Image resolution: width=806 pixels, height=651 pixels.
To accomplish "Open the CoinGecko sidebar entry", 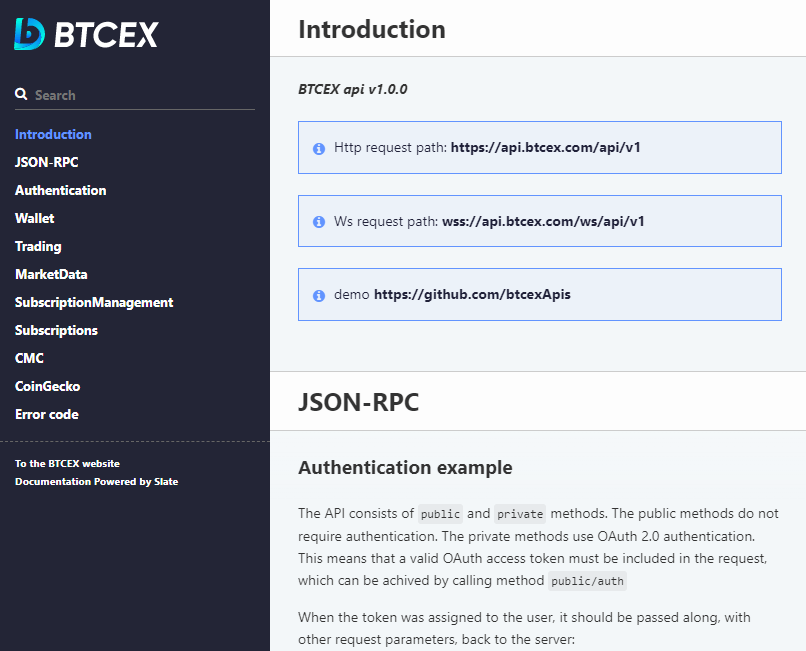I will click(47, 386).
